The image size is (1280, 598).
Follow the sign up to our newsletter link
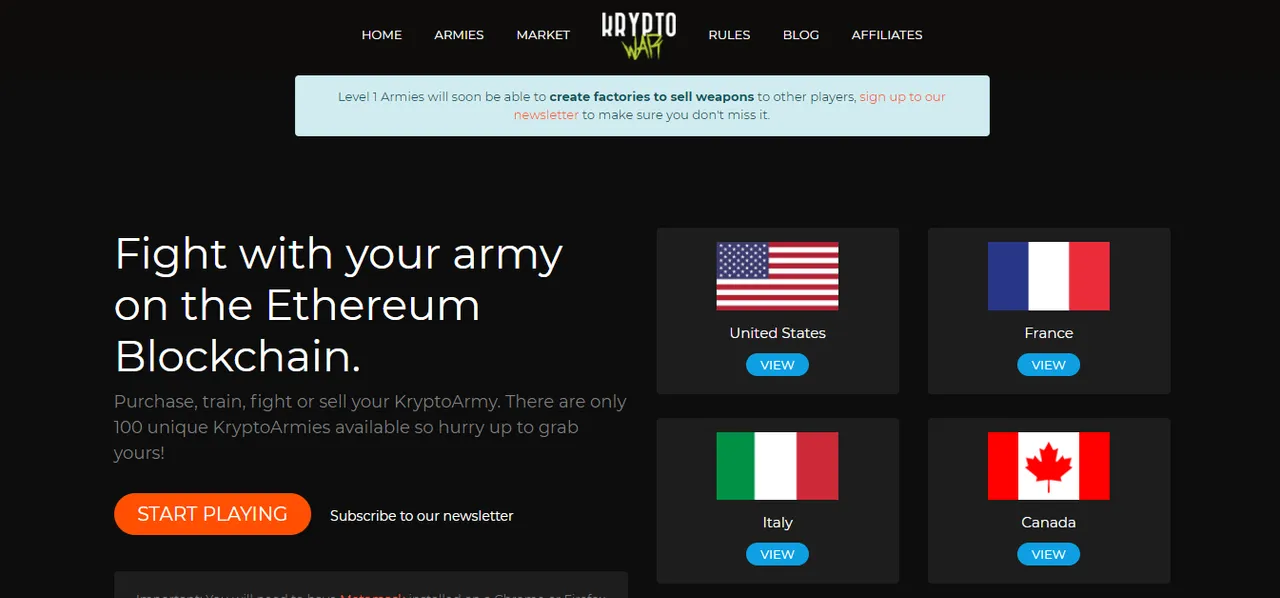click(x=730, y=106)
